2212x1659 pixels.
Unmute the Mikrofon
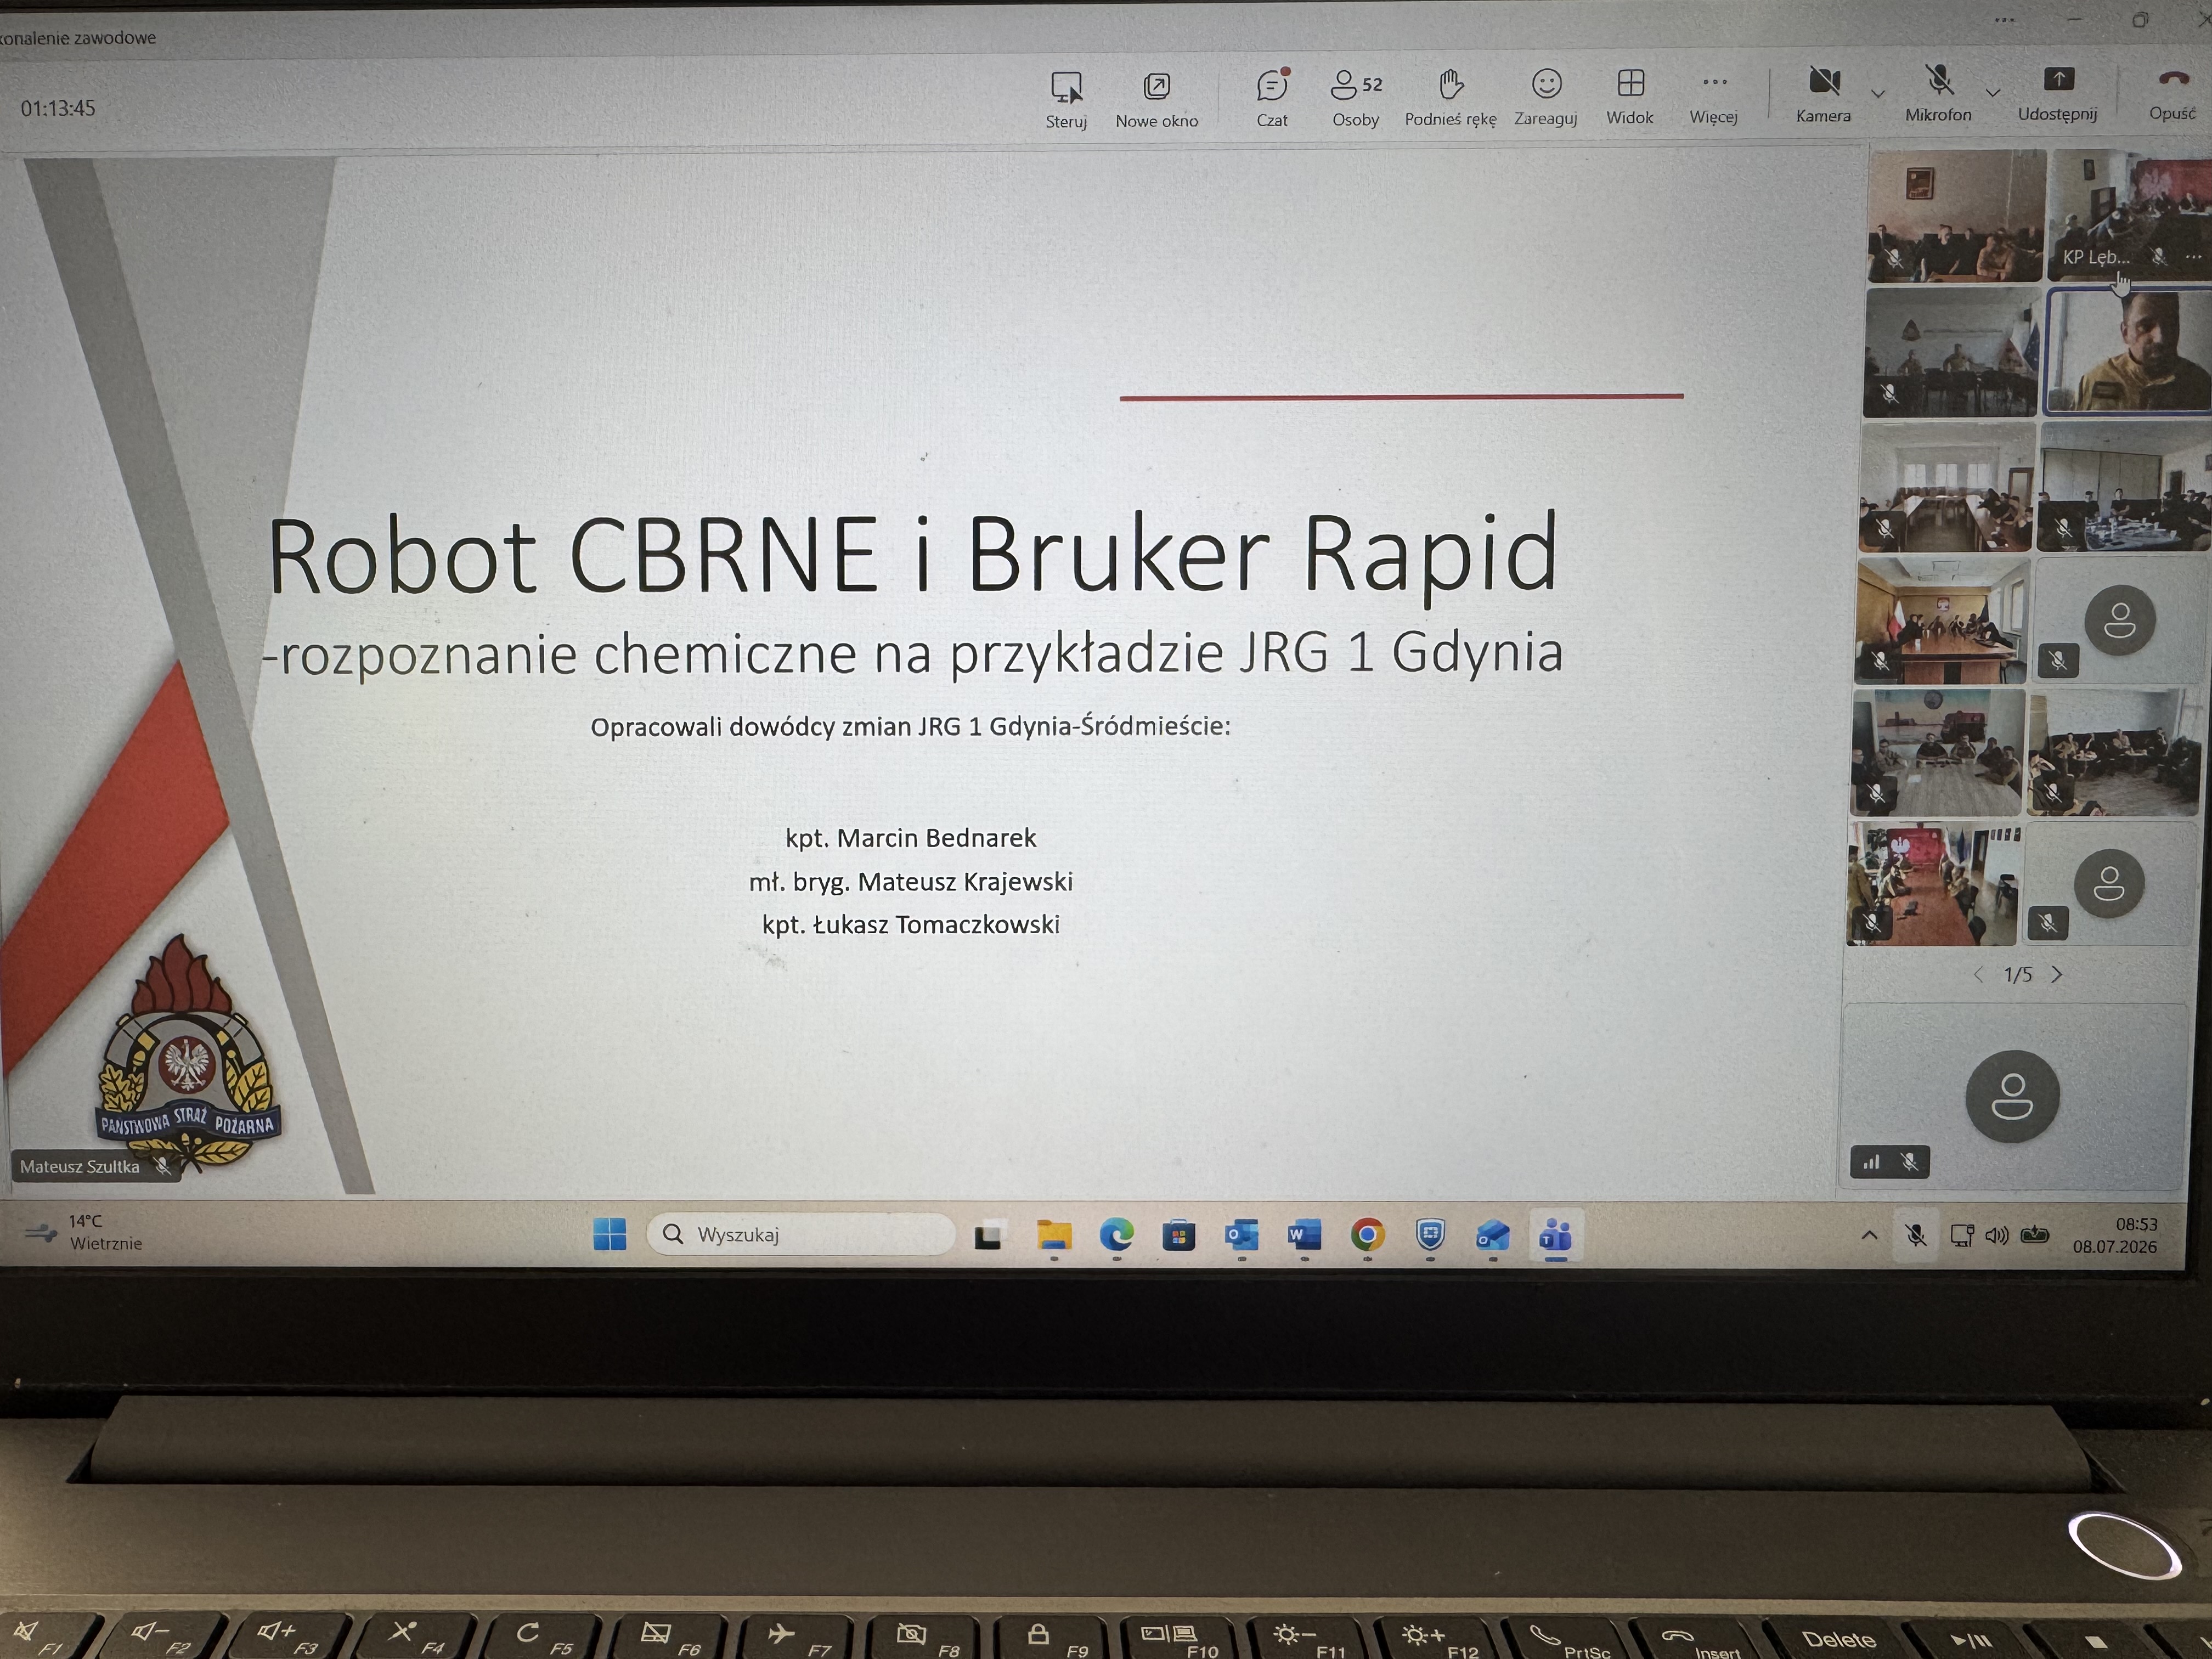(x=1938, y=94)
